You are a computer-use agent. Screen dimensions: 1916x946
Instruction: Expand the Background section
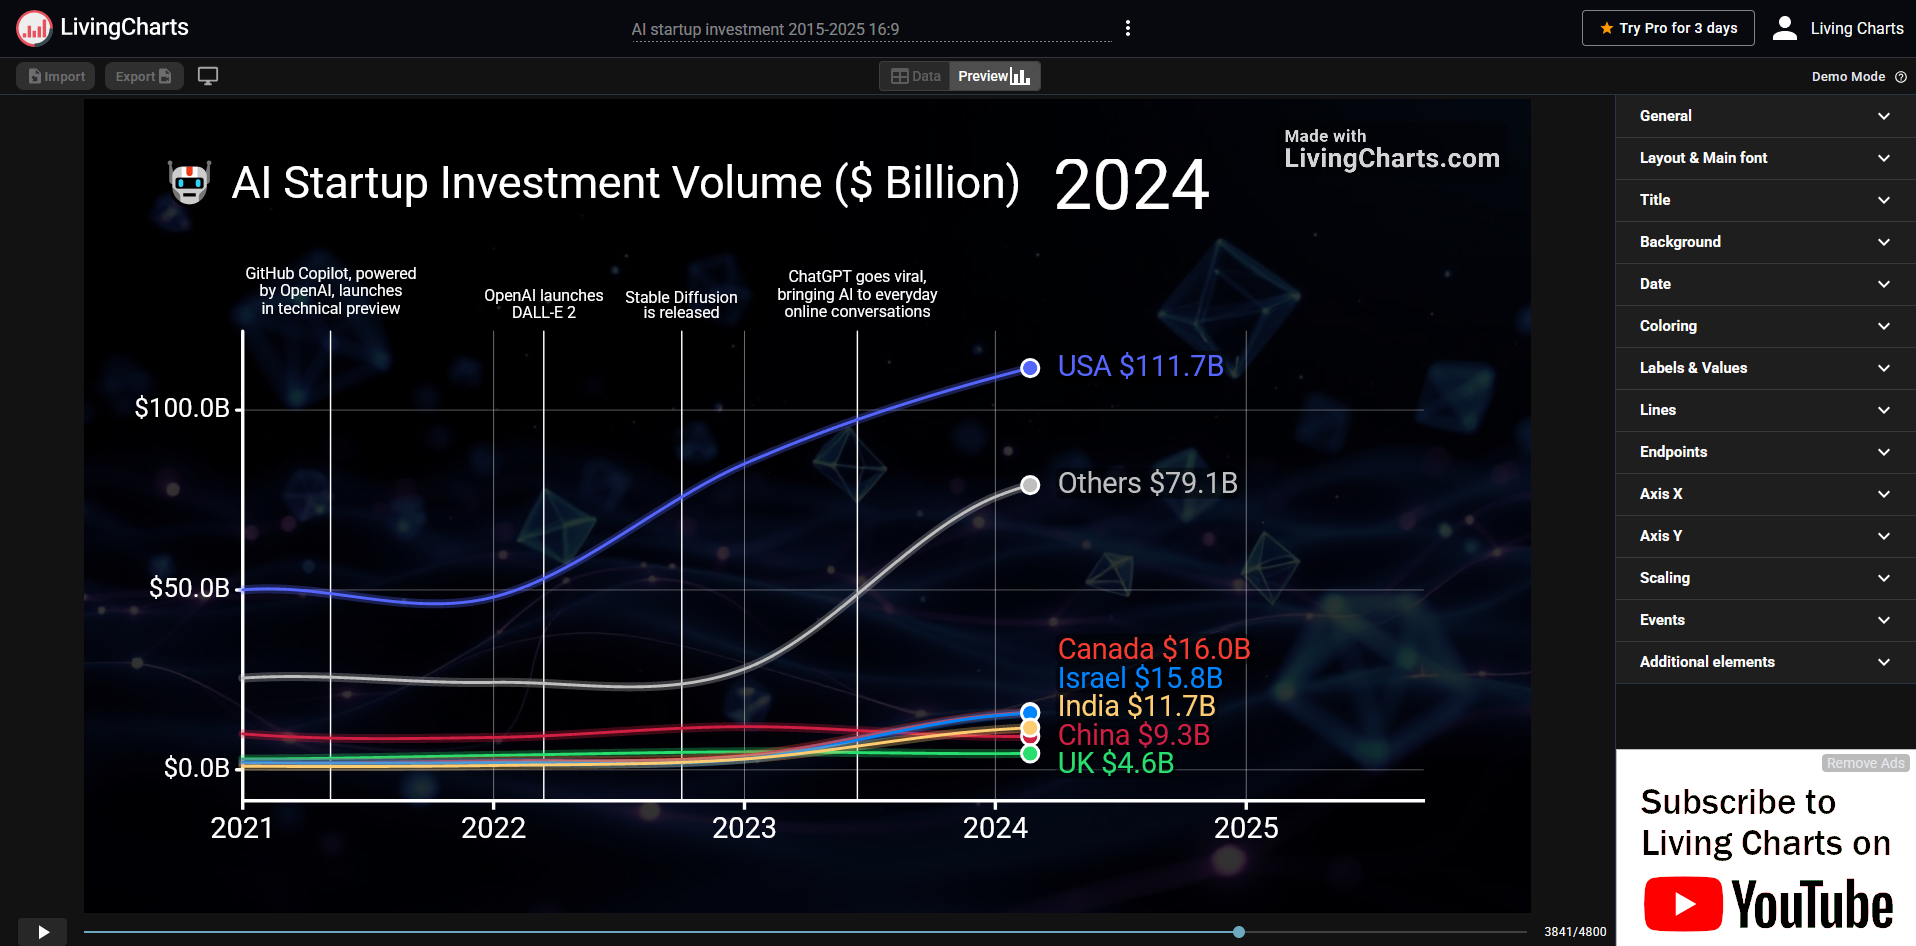click(x=1765, y=242)
